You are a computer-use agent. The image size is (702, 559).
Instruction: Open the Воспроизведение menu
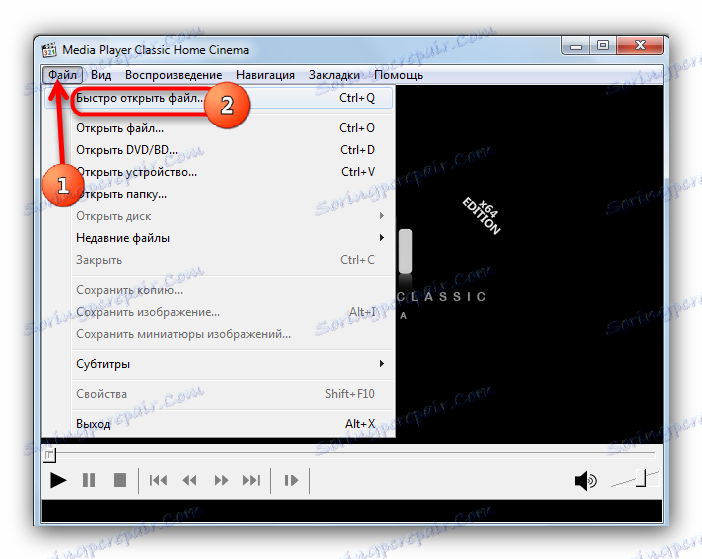coord(173,75)
